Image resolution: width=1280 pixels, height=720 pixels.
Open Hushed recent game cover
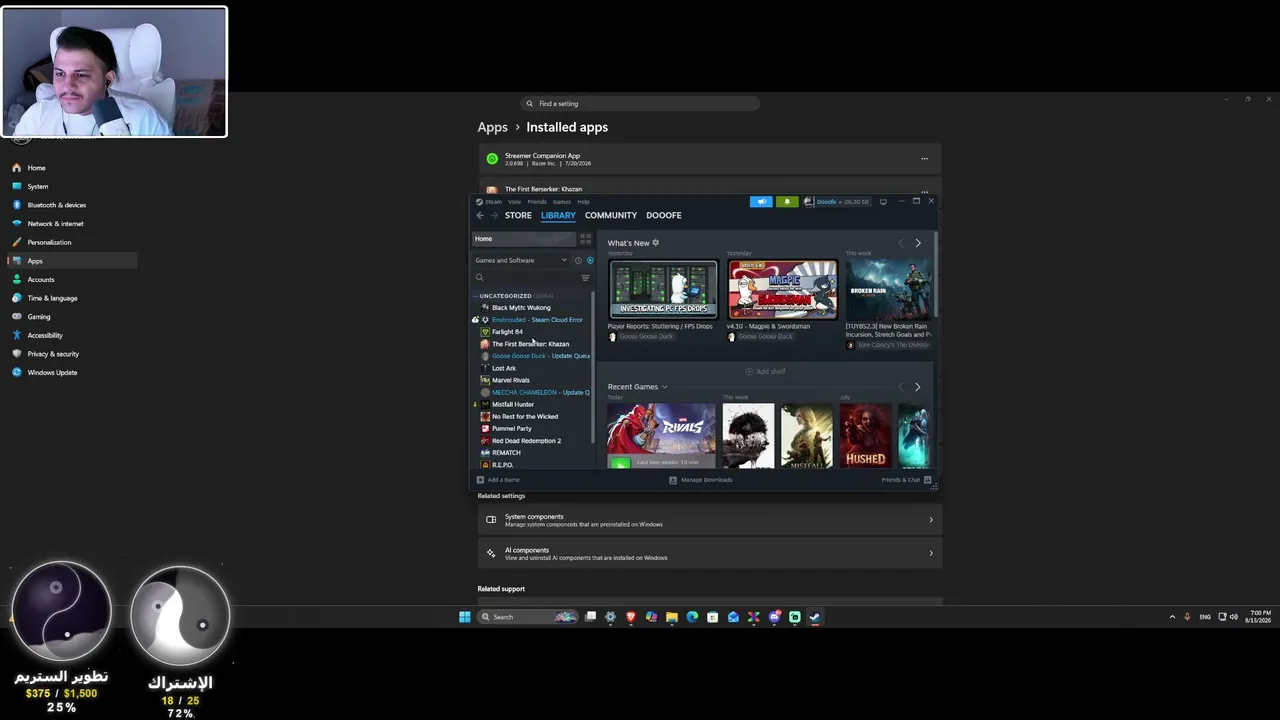pos(865,435)
